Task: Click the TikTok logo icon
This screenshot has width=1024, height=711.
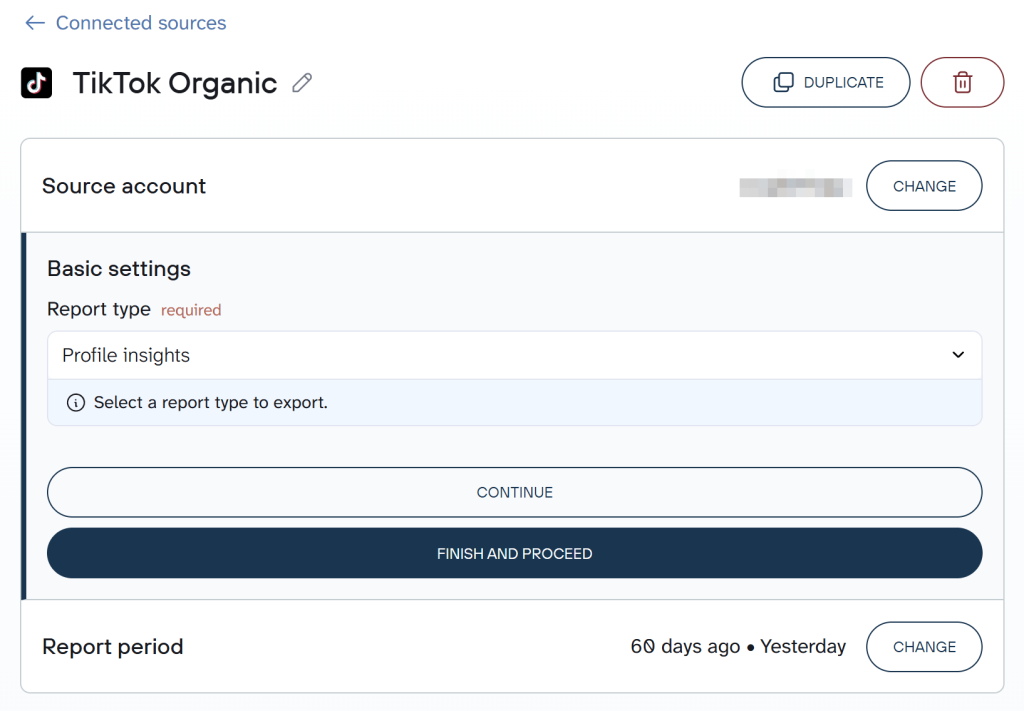Action: click(x=37, y=83)
